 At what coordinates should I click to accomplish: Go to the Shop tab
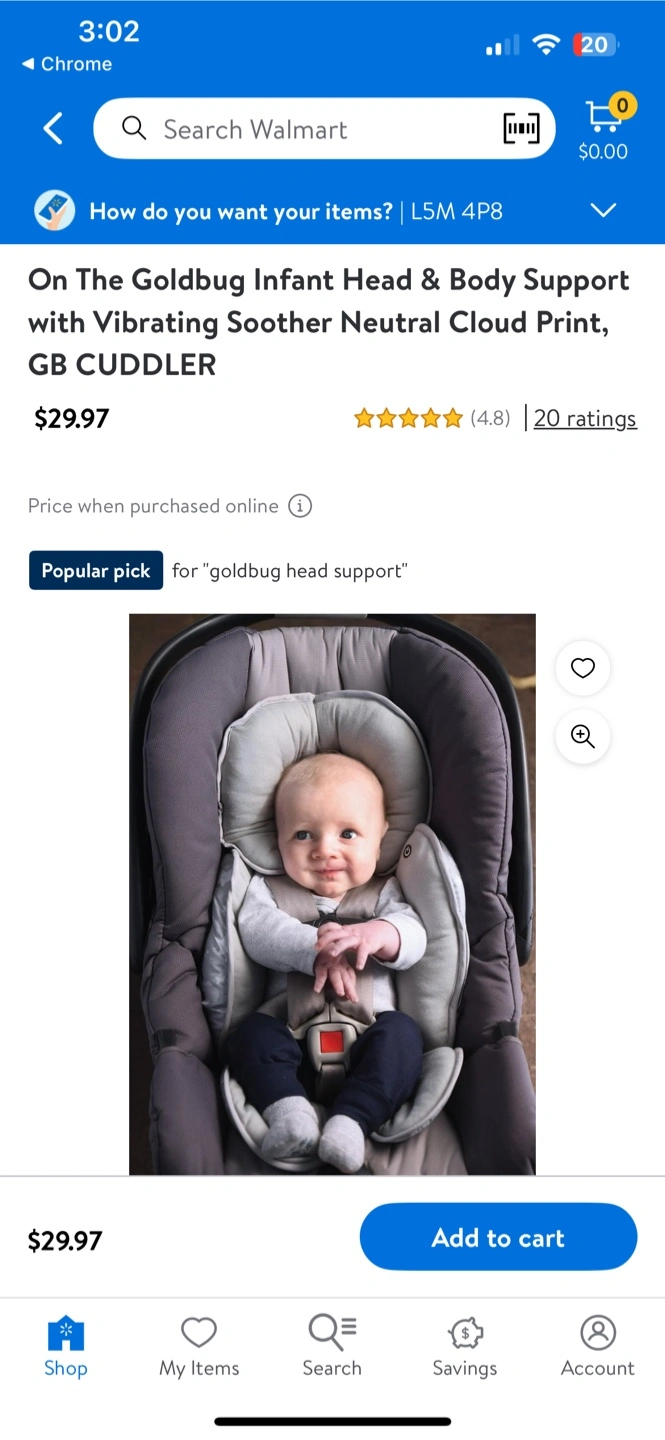tap(66, 1347)
